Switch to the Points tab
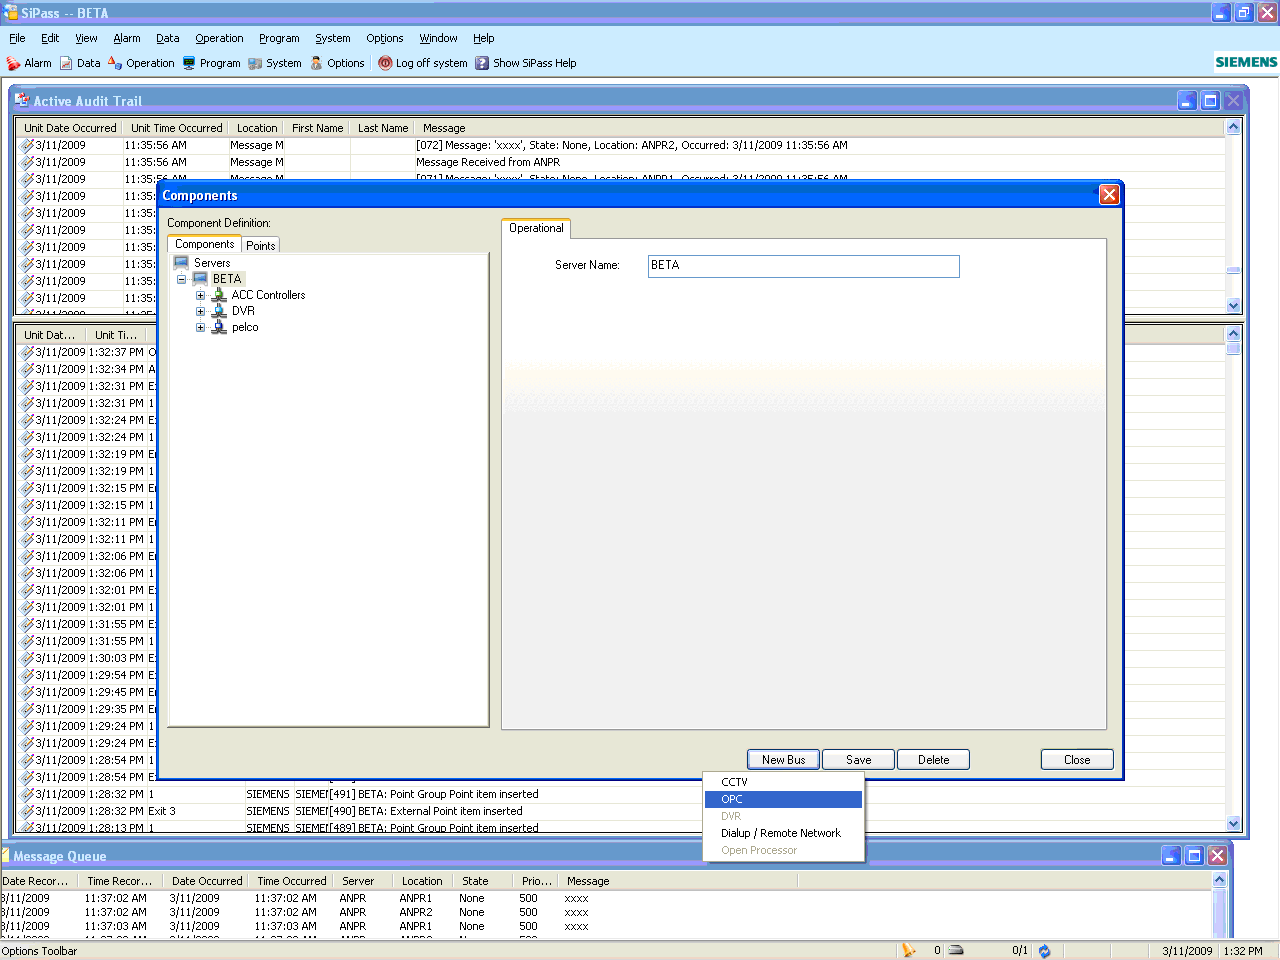The height and width of the screenshot is (960, 1280). [x=261, y=246]
